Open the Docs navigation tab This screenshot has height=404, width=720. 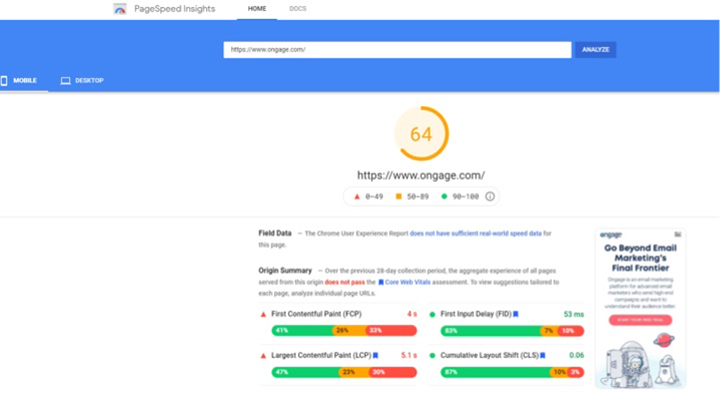coord(298,9)
